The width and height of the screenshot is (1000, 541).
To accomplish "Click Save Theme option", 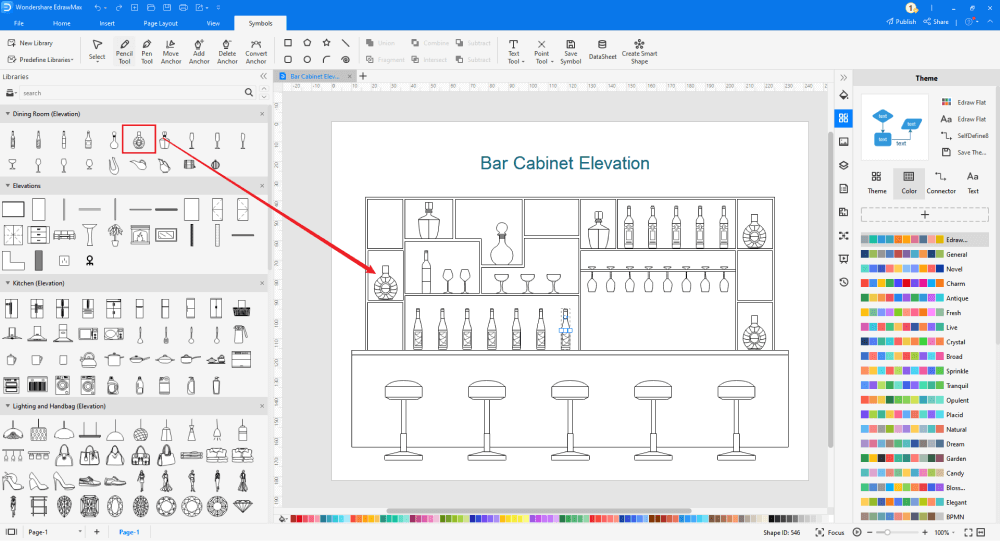I will [x=964, y=152].
